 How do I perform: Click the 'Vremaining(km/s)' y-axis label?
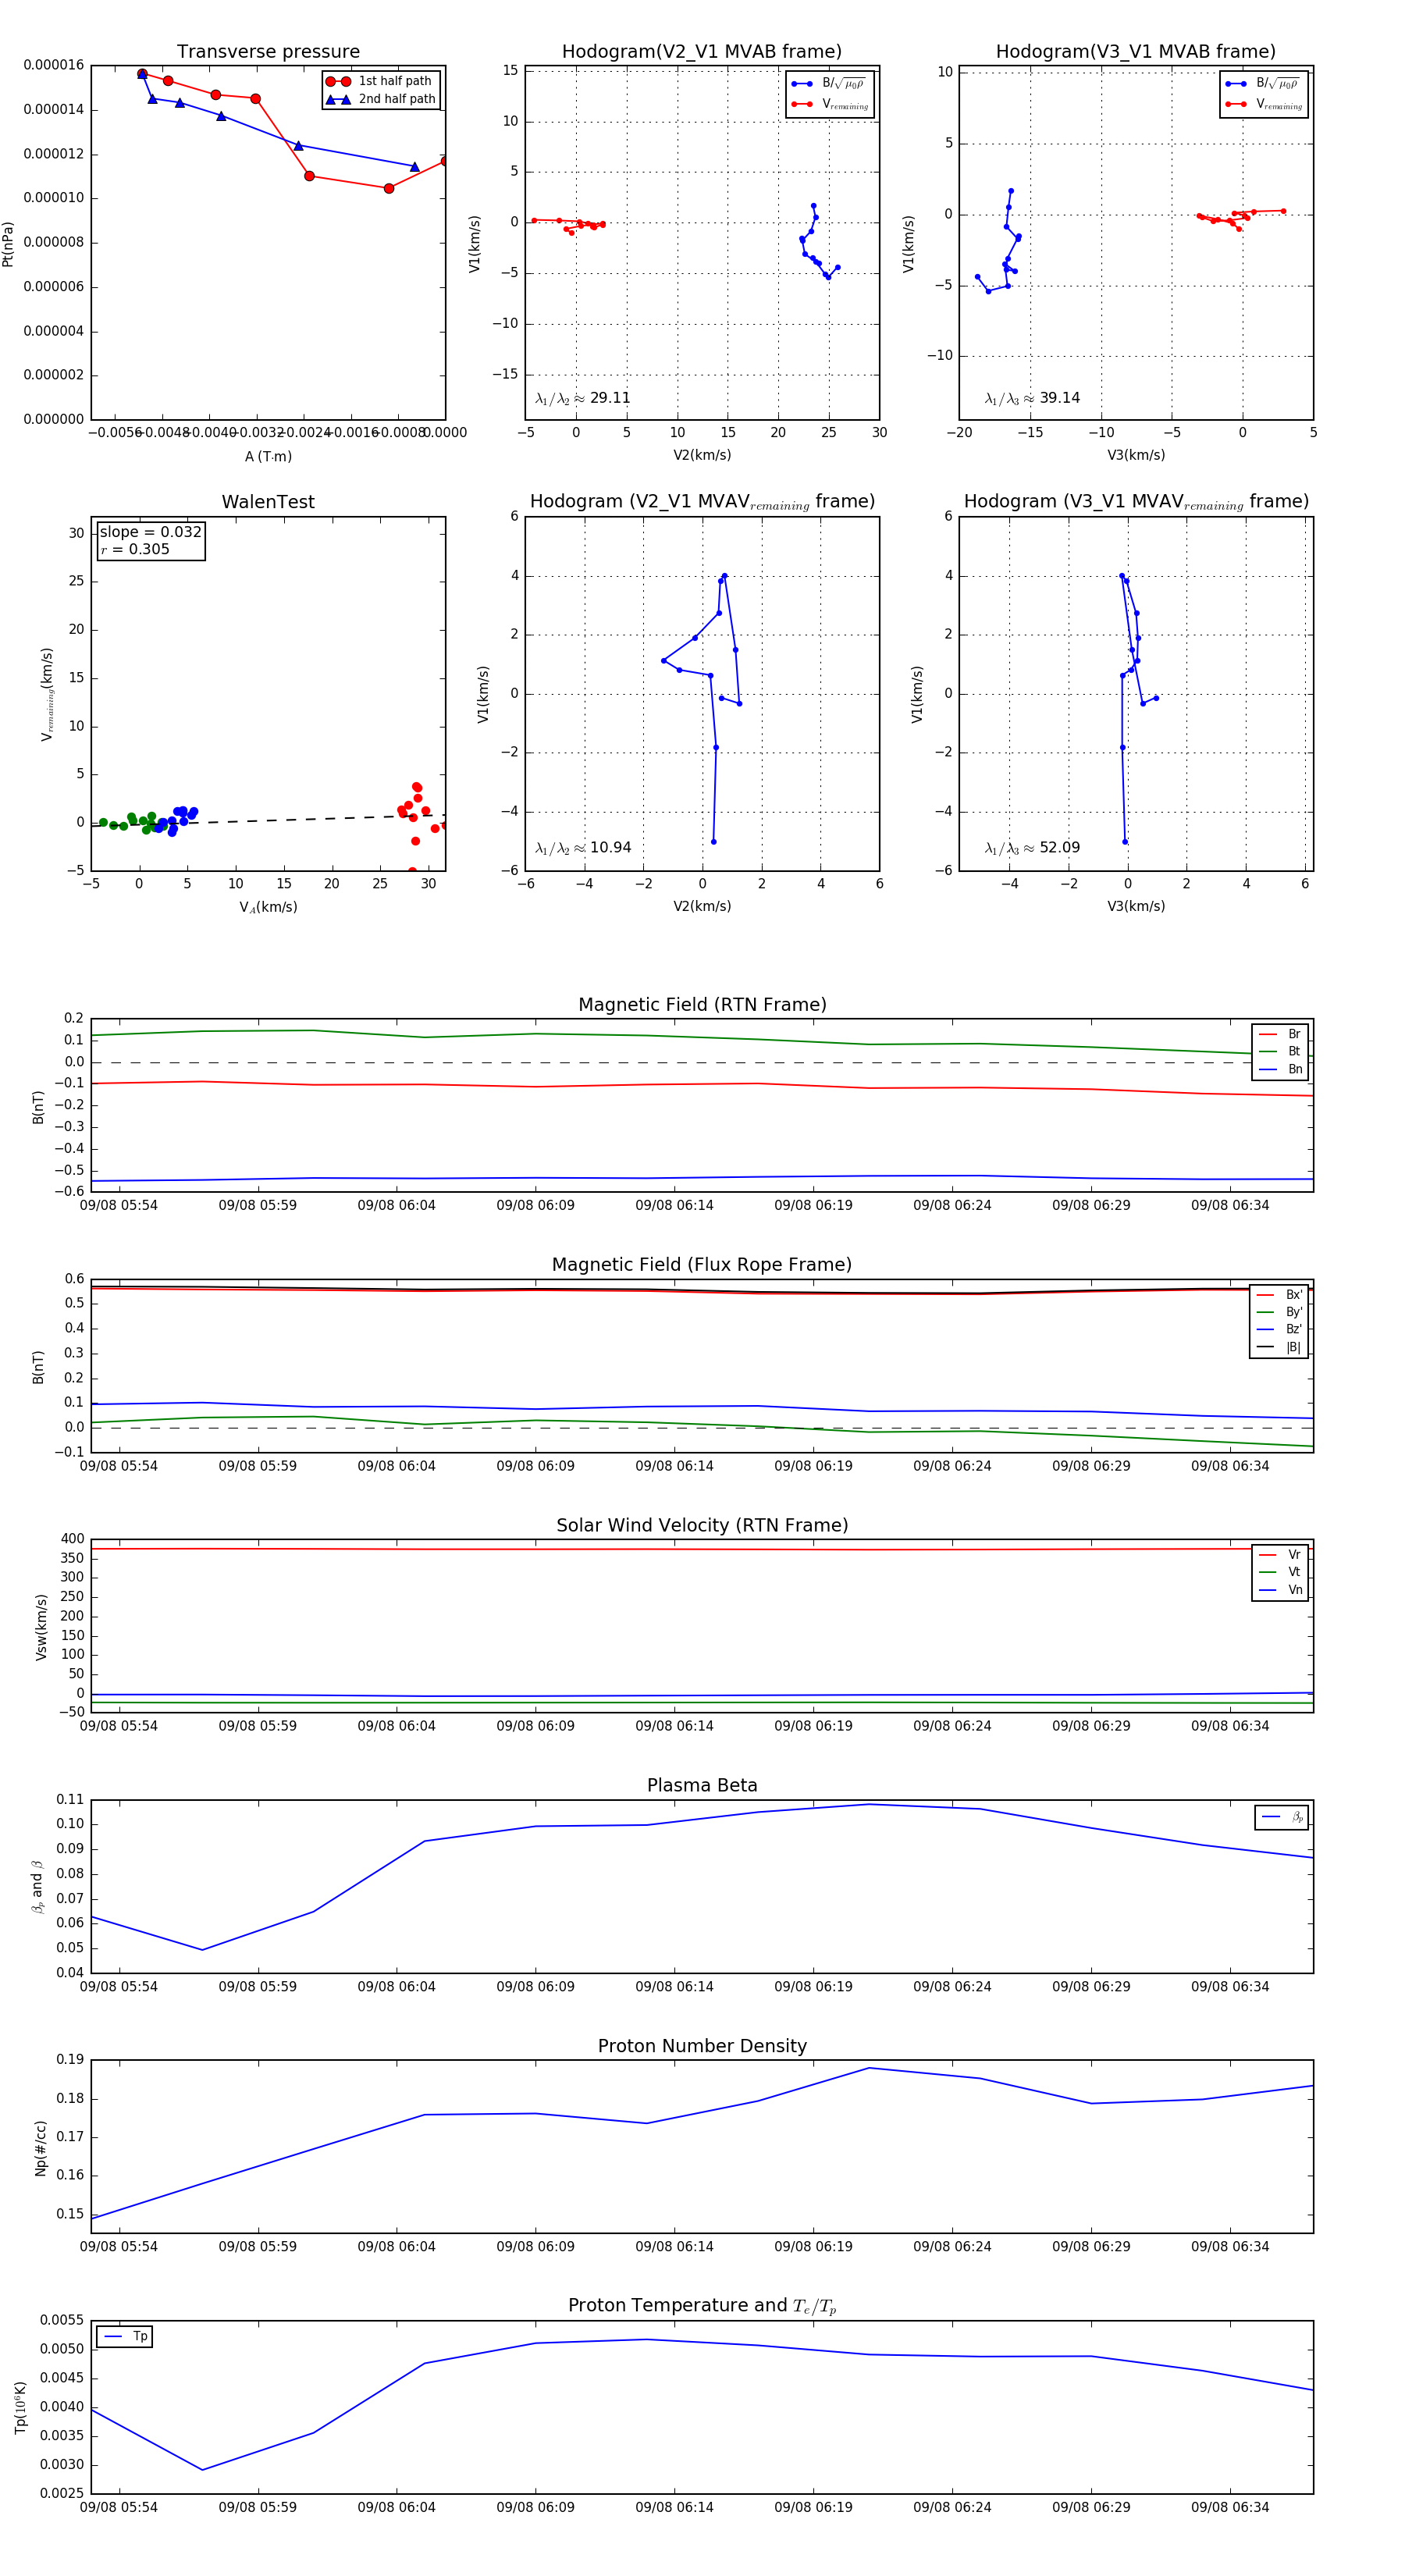coord(46,694)
